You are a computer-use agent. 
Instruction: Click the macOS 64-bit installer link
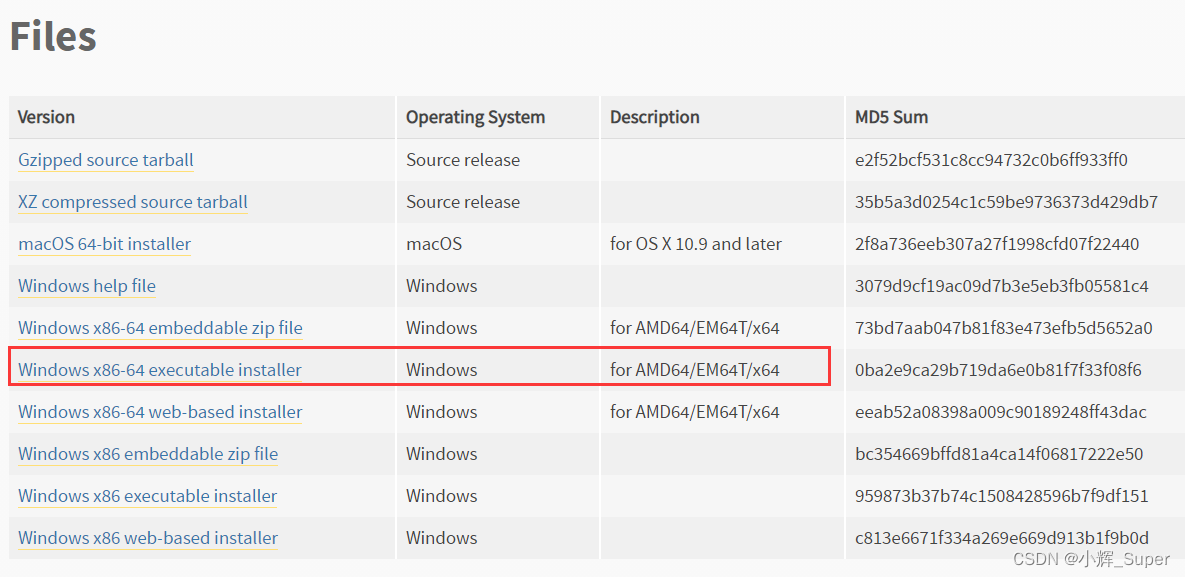click(104, 244)
